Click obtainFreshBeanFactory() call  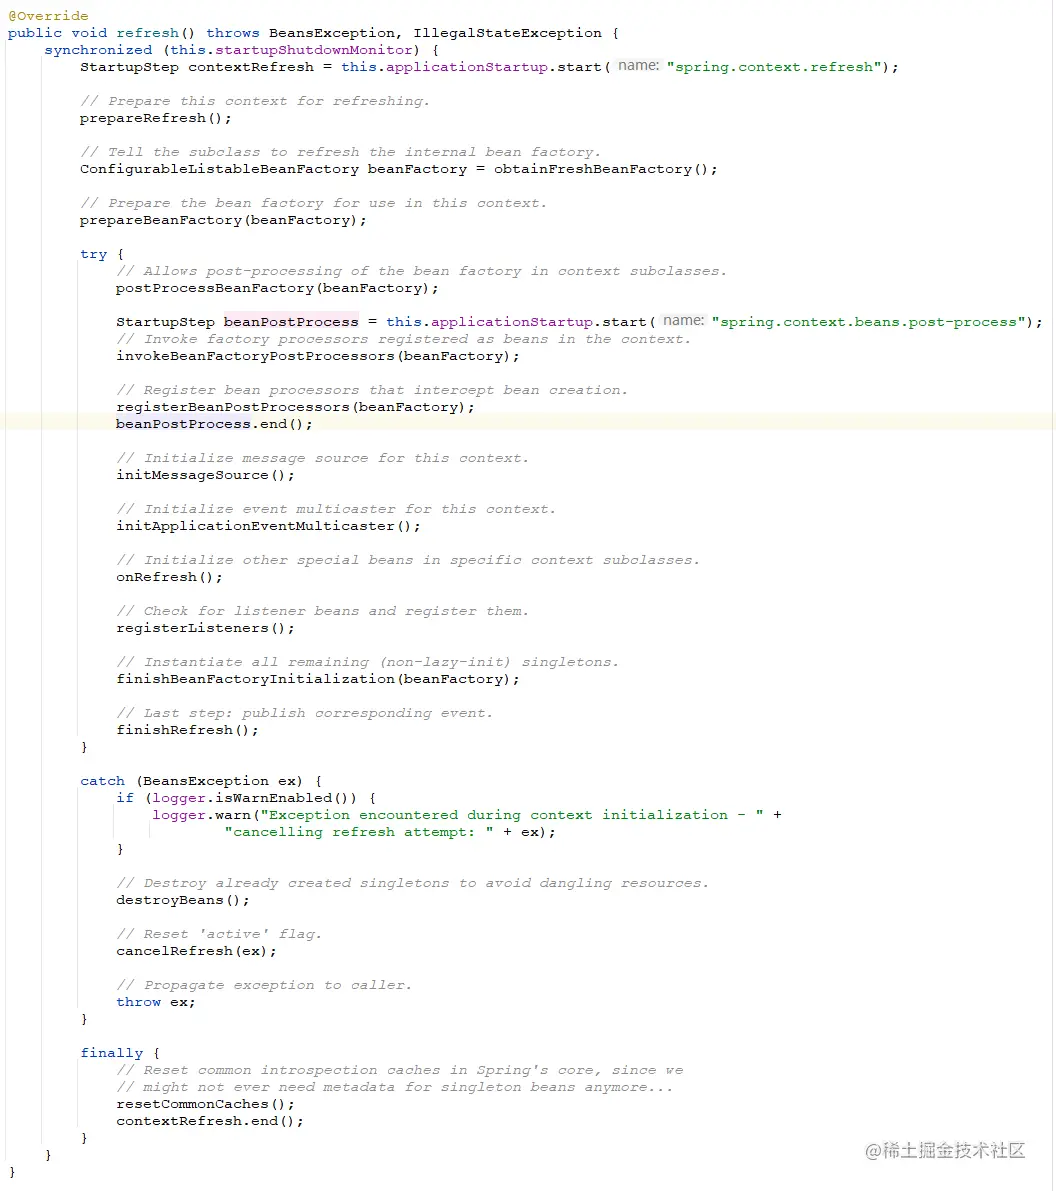coord(601,169)
